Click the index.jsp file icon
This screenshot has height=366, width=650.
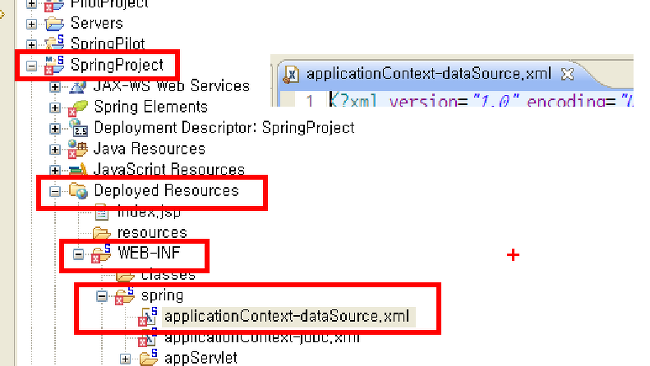(x=102, y=213)
